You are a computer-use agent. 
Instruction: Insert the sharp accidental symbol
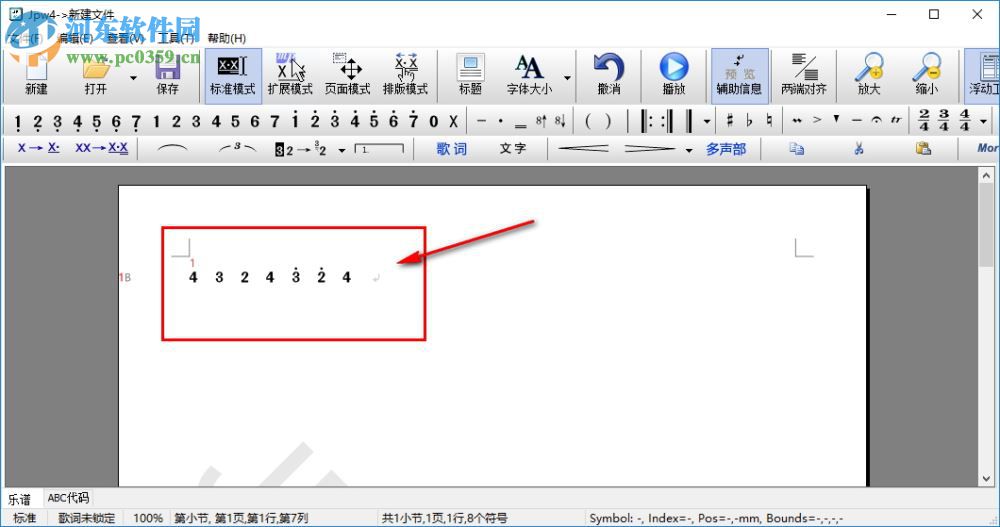pos(730,120)
